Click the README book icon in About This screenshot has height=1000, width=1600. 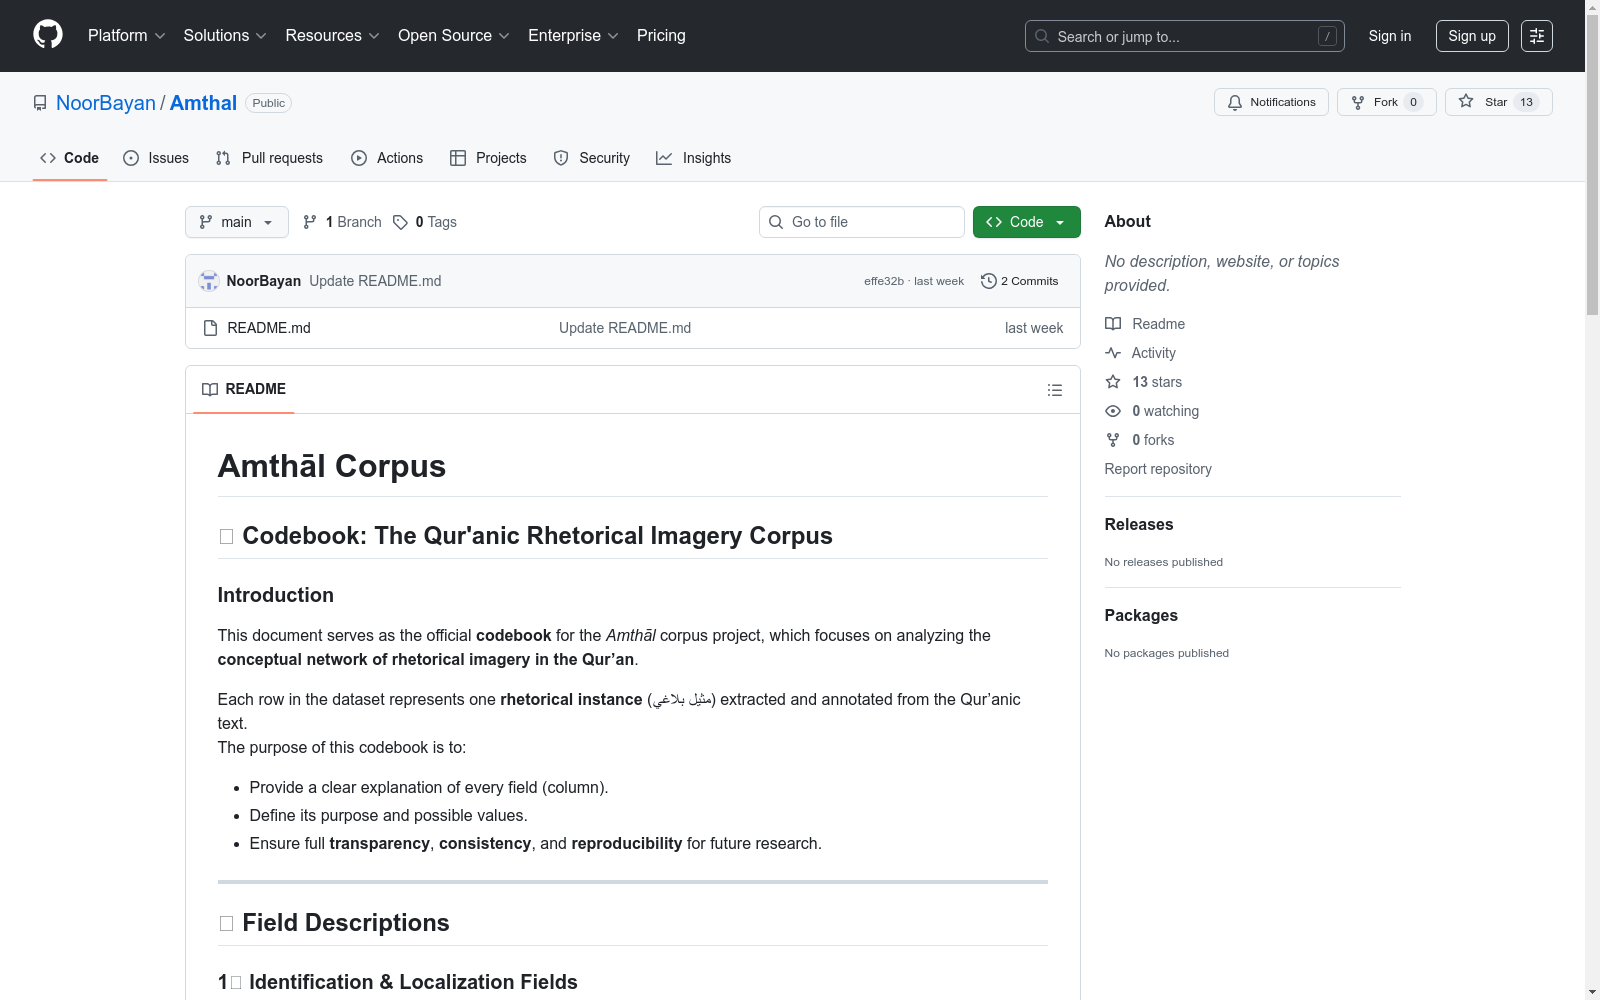pos(1113,324)
